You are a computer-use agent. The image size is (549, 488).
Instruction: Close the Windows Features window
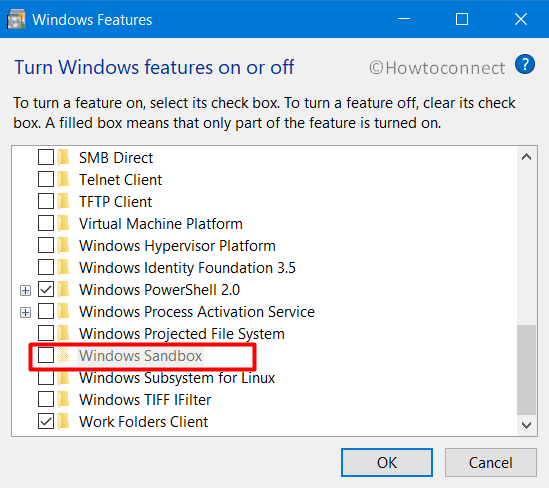coord(521,19)
